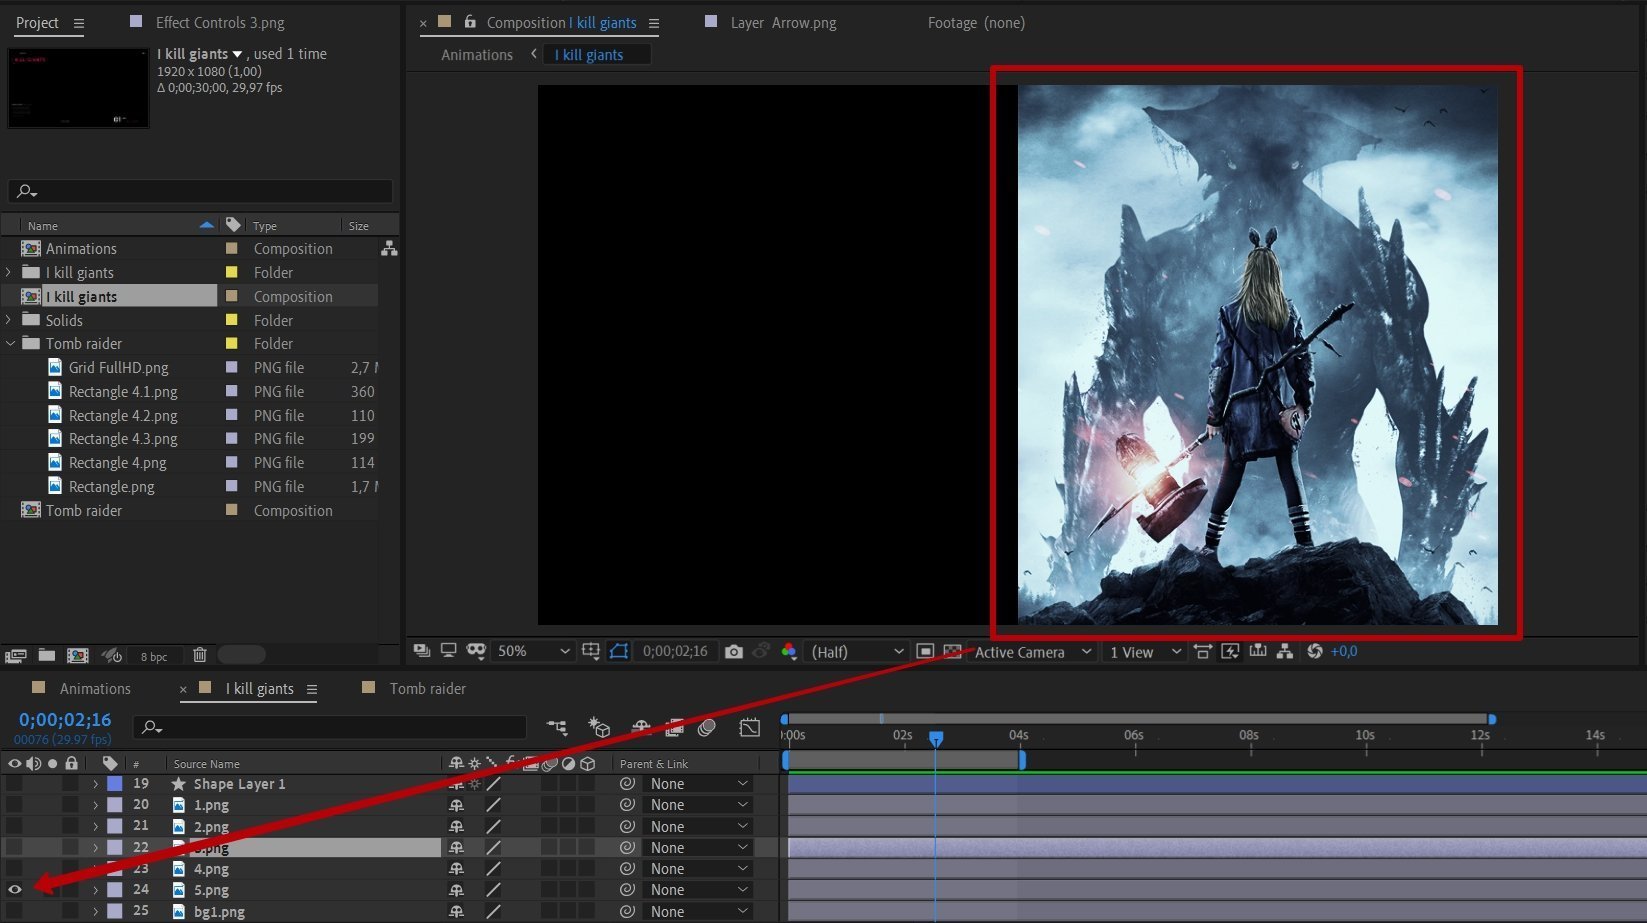Viewport: 1647px width, 923px height.
Task: Create a new folder in Project panel
Action: pos(46,655)
